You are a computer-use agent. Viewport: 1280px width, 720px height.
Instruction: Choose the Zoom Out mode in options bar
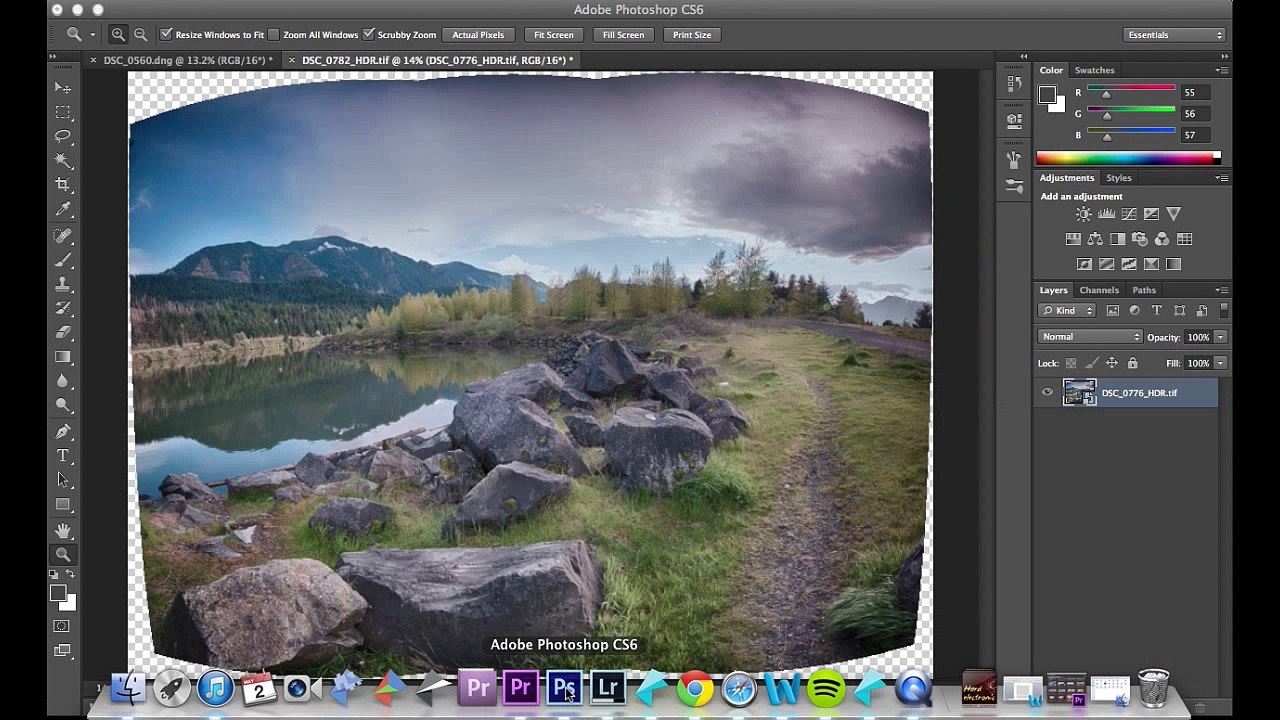tap(141, 35)
